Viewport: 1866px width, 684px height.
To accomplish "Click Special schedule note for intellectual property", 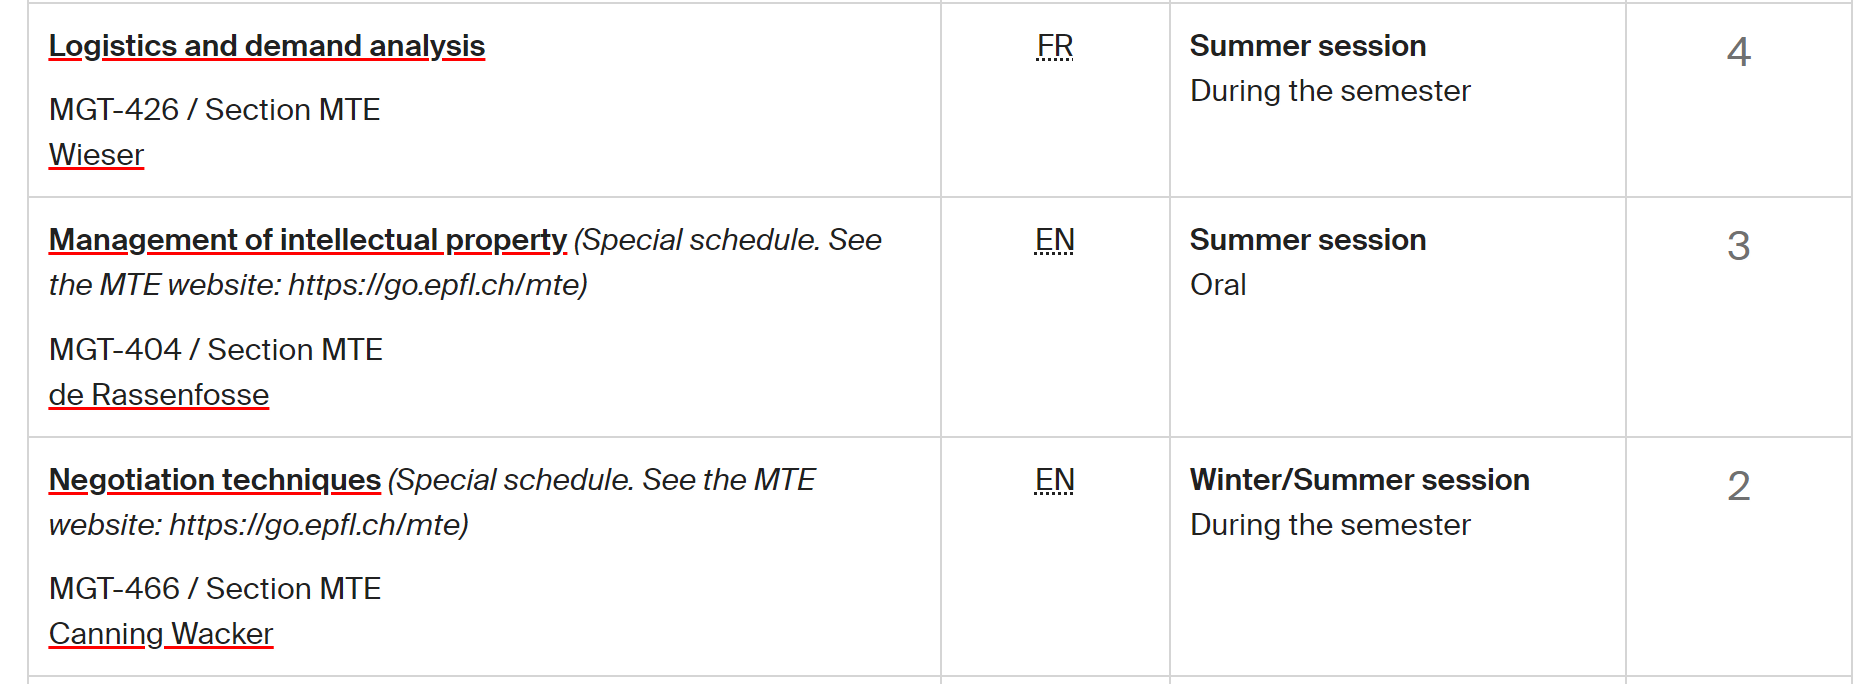I will pos(466,263).
